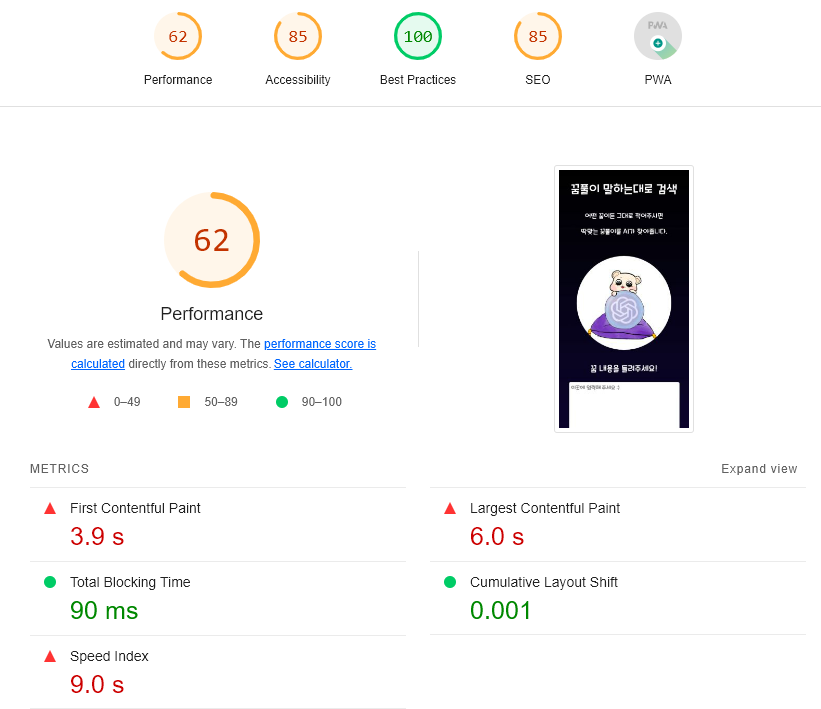The height and width of the screenshot is (709, 821).
Task: Click green dot beside Cumulative Layout Shift
Action: click(450, 582)
